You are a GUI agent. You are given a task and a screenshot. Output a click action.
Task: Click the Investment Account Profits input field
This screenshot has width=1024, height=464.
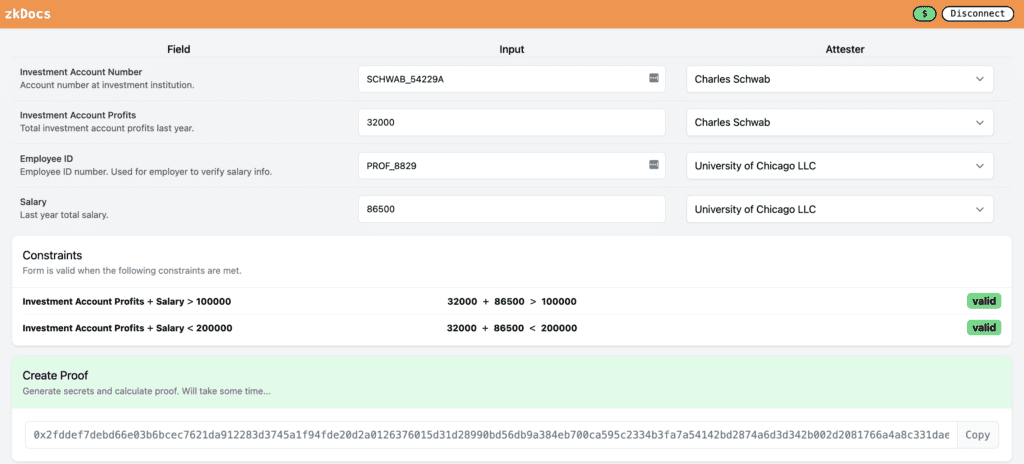point(511,122)
